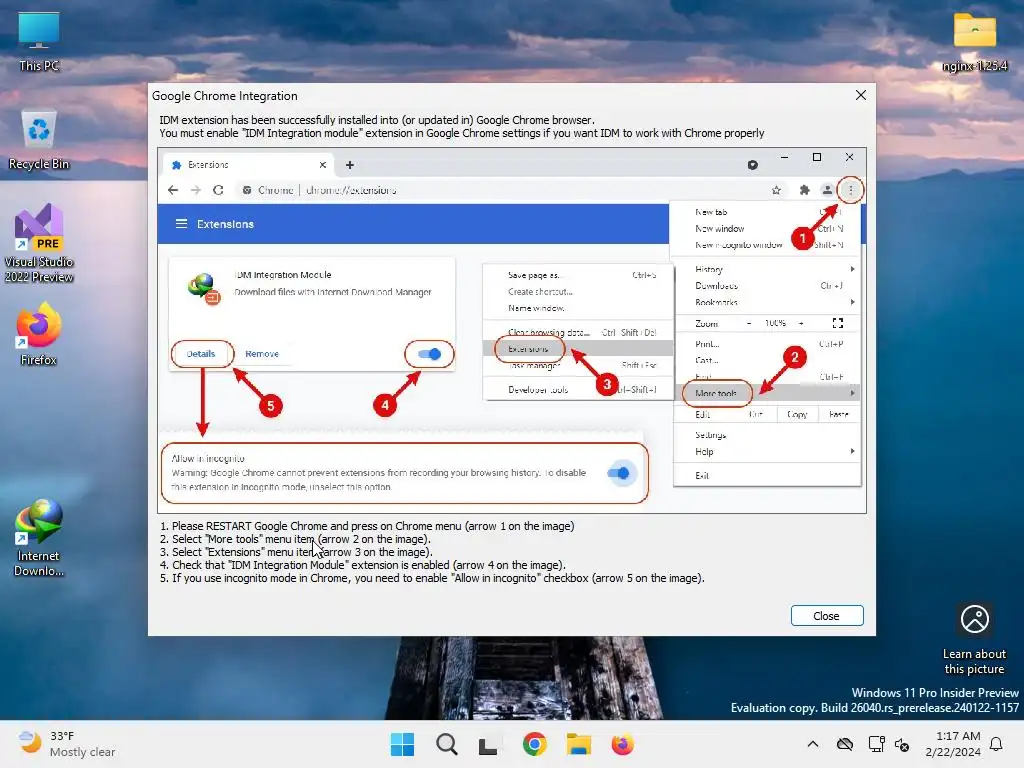The height and width of the screenshot is (768, 1024).
Task: Toggle the Allow in incognito switch
Action: pos(618,473)
